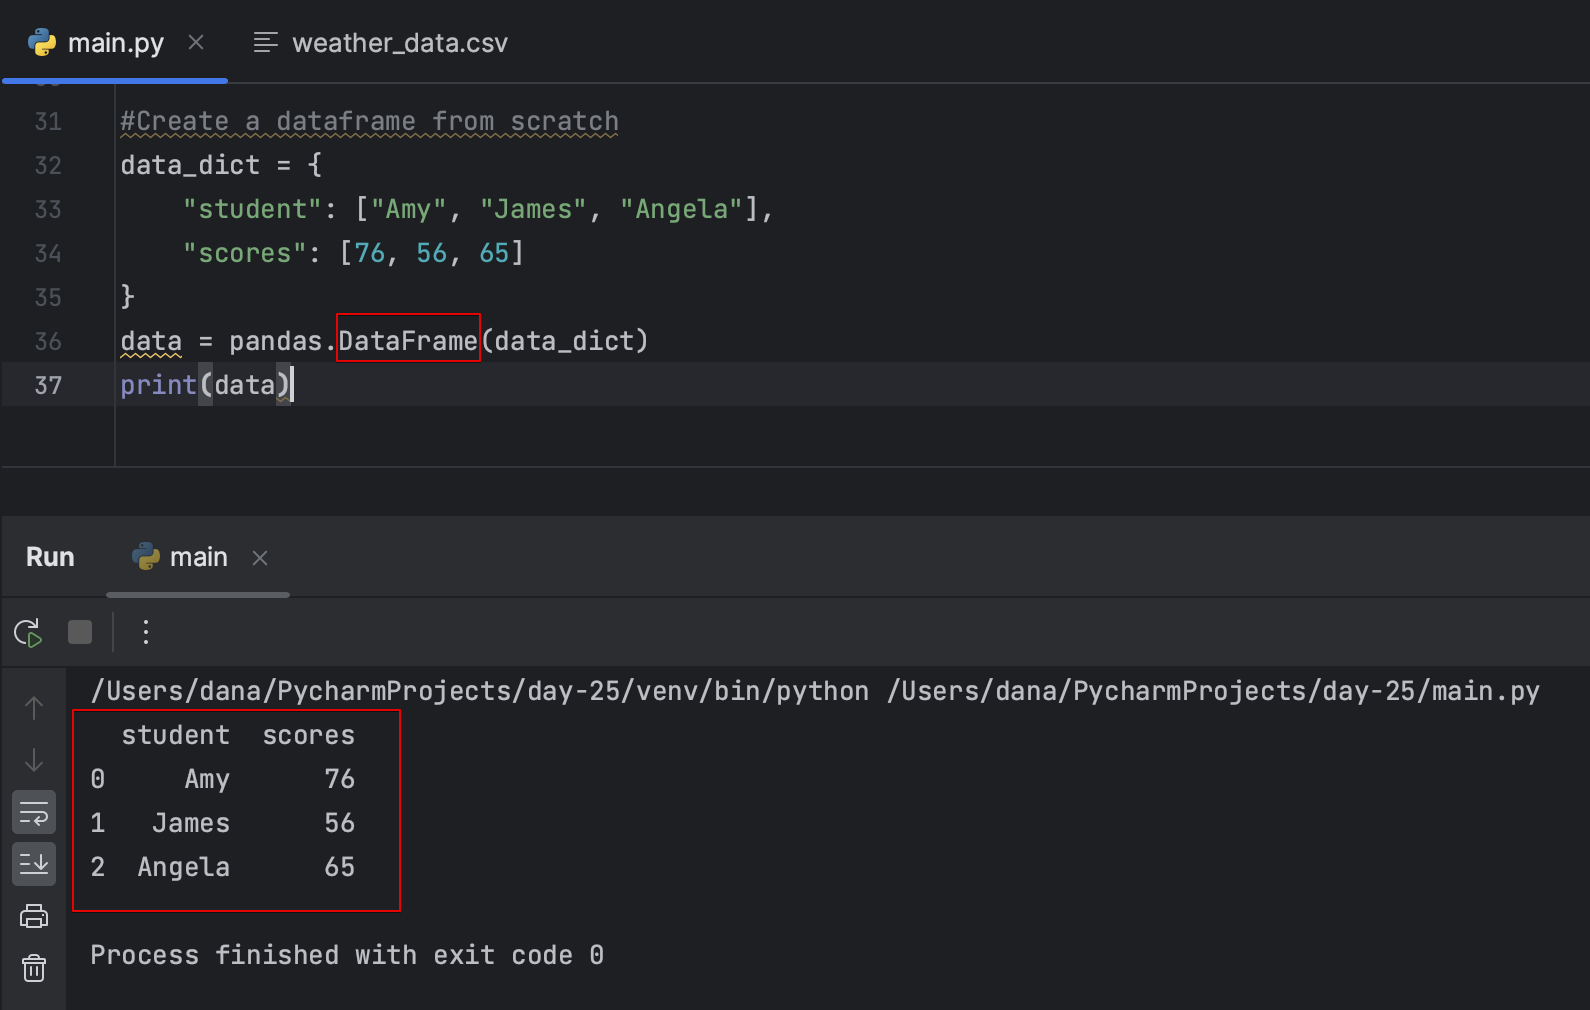The width and height of the screenshot is (1590, 1010).
Task: Click the 'student' column header in output
Action: [x=176, y=735]
